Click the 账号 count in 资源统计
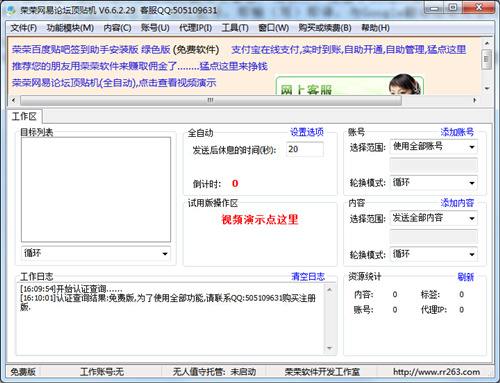 [394, 310]
